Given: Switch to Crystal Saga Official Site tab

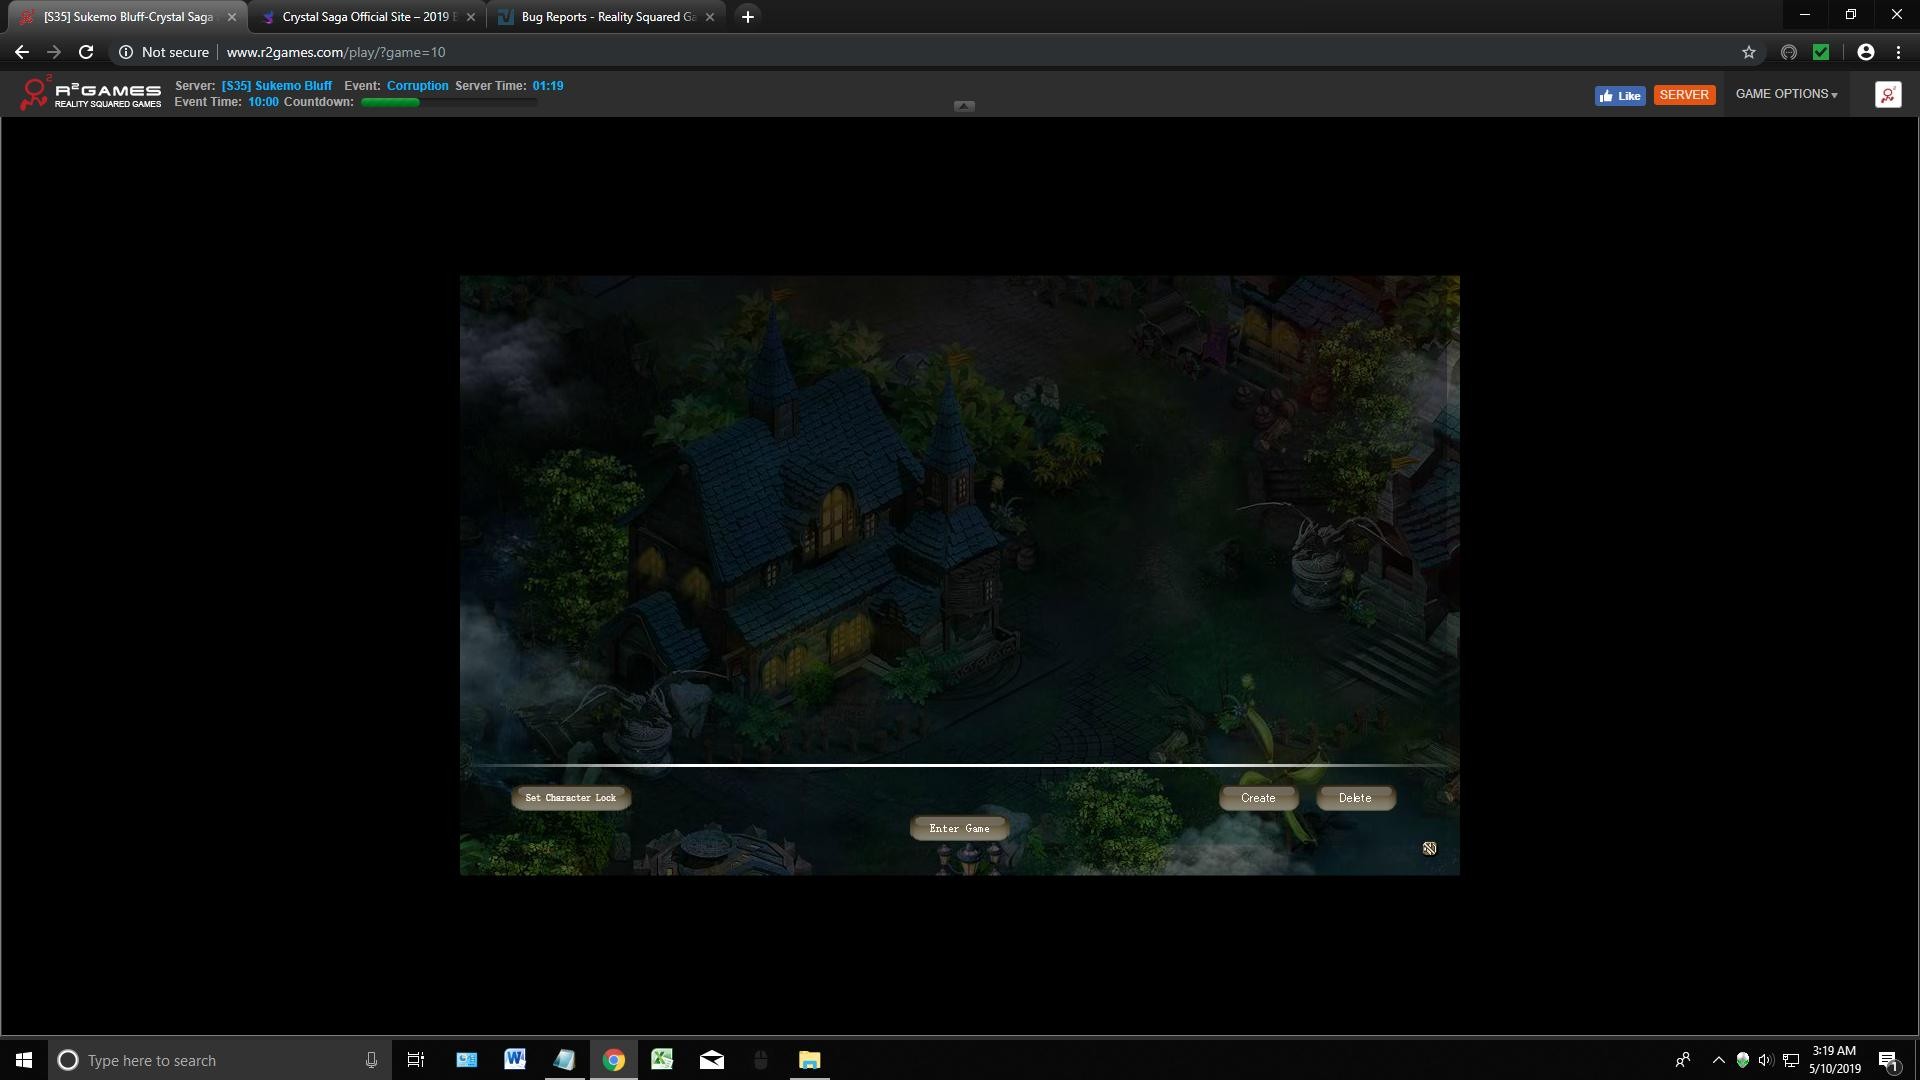Looking at the screenshot, I should coord(366,17).
